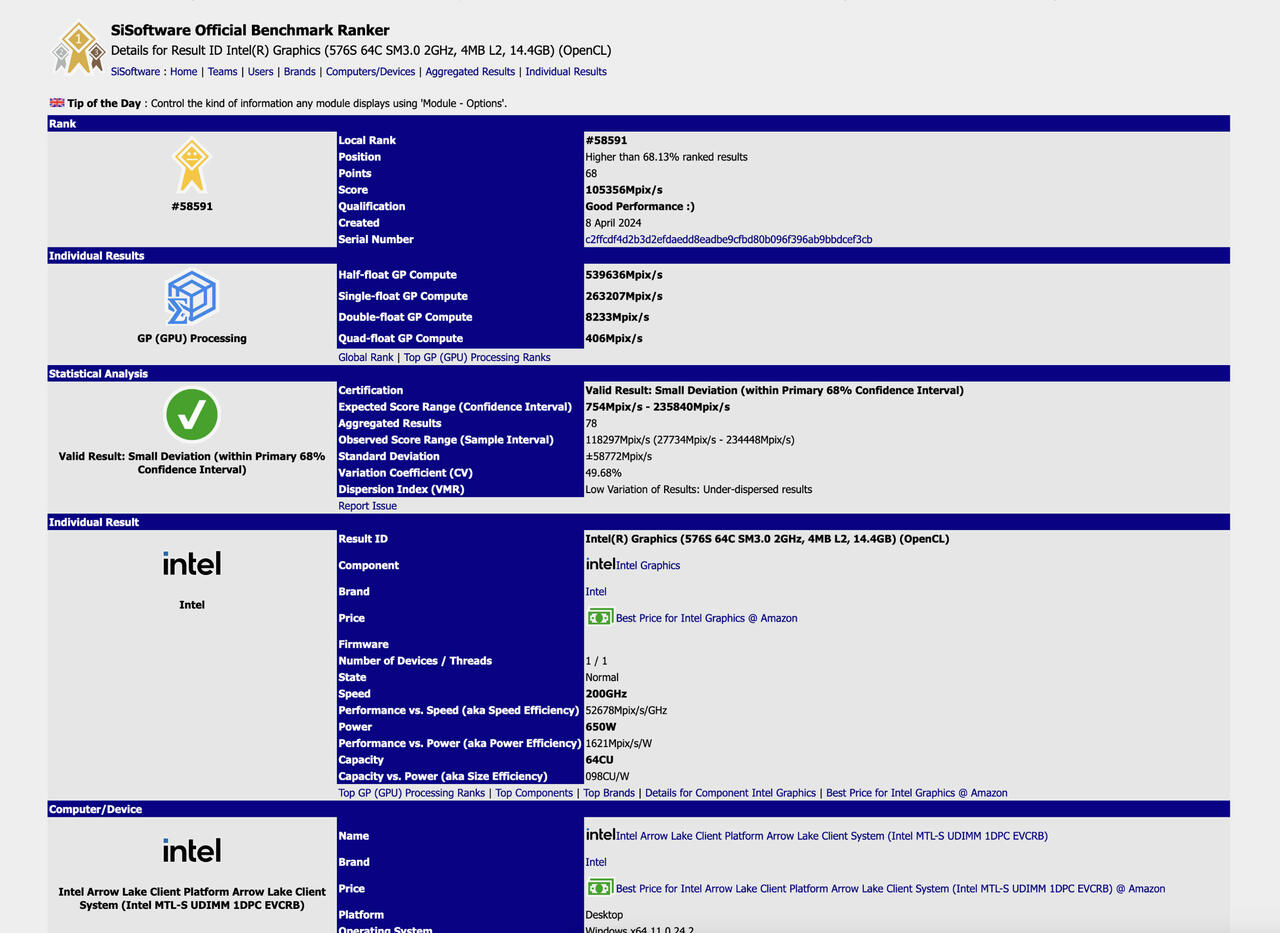Click Intel logo in Computer/Device section

pyautogui.click(x=192, y=851)
